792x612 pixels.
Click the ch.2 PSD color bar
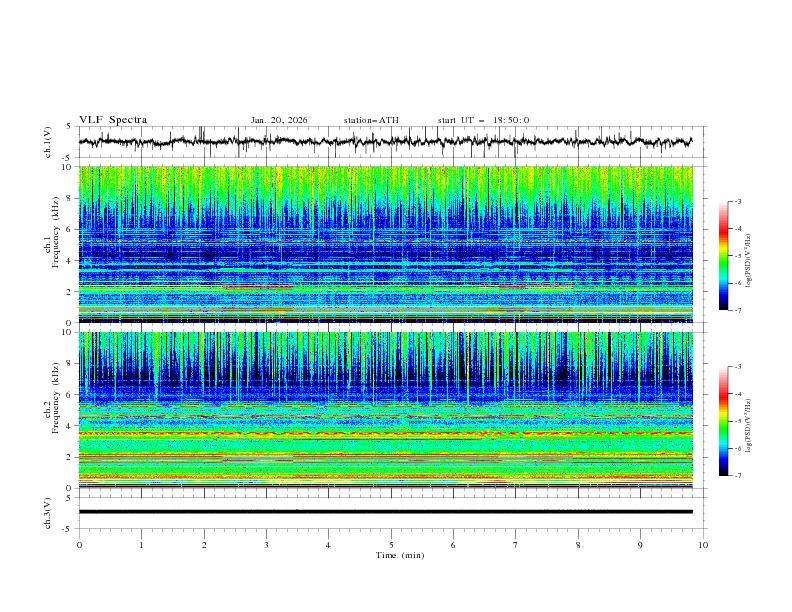(724, 421)
